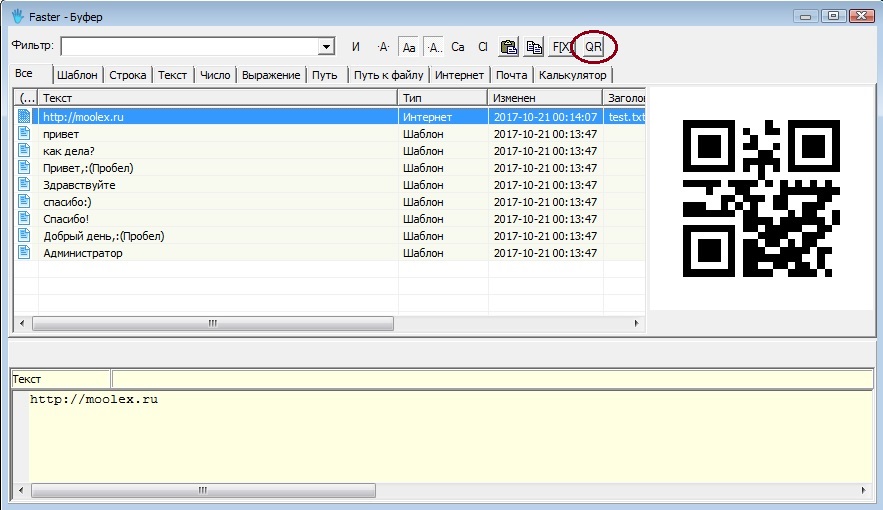The width and height of the screenshot is (883, 510).
Task: Toggle the Aa case option
Action: pos(409,47)
